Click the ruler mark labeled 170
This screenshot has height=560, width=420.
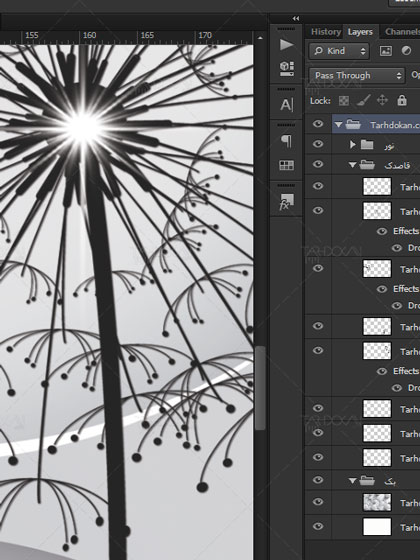[x=205, y=35]
